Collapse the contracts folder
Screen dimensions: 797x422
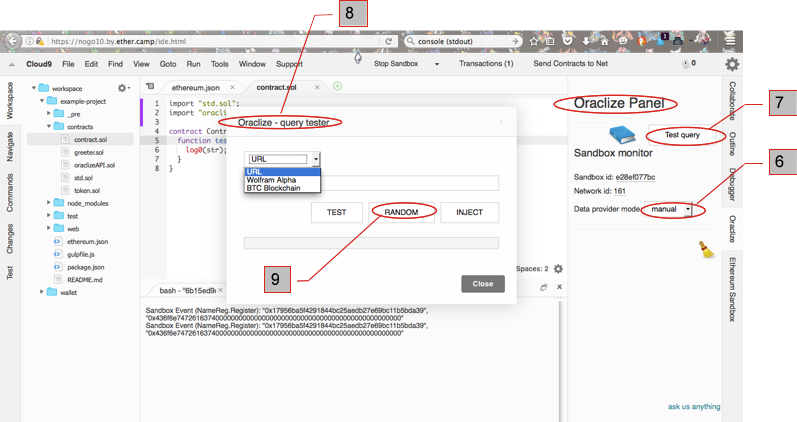click(49, 126)
